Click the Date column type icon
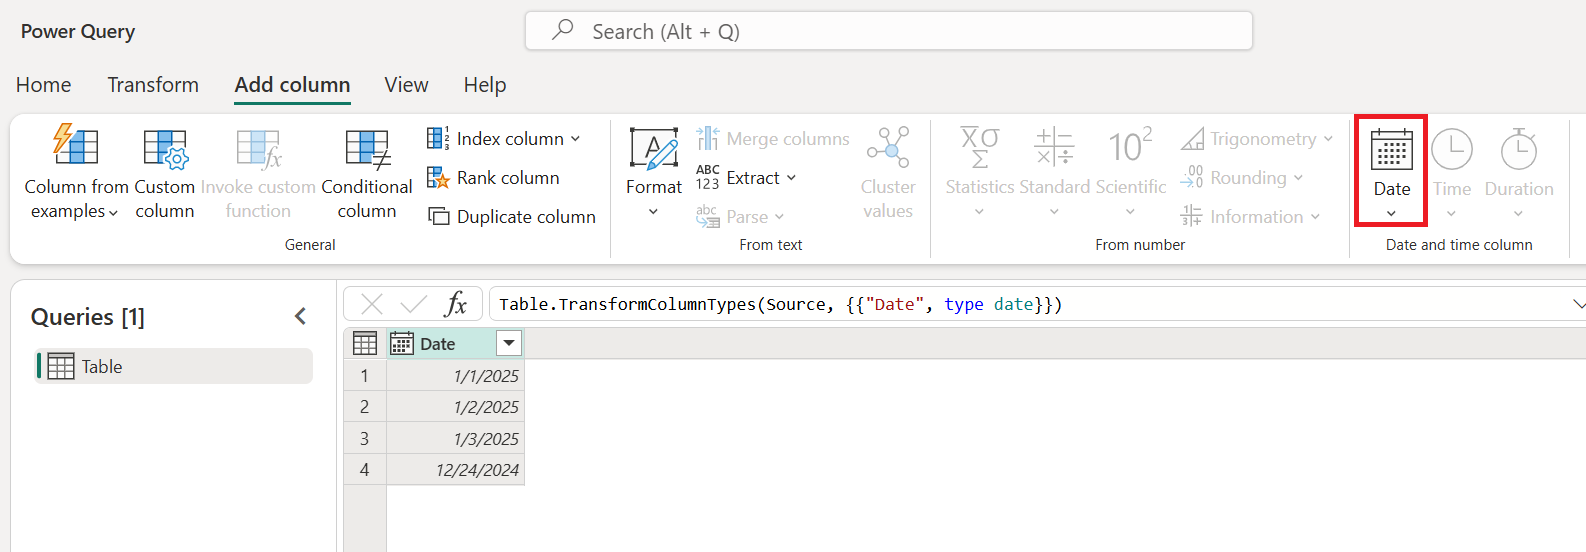1586x552 pixels. point(402,344)
